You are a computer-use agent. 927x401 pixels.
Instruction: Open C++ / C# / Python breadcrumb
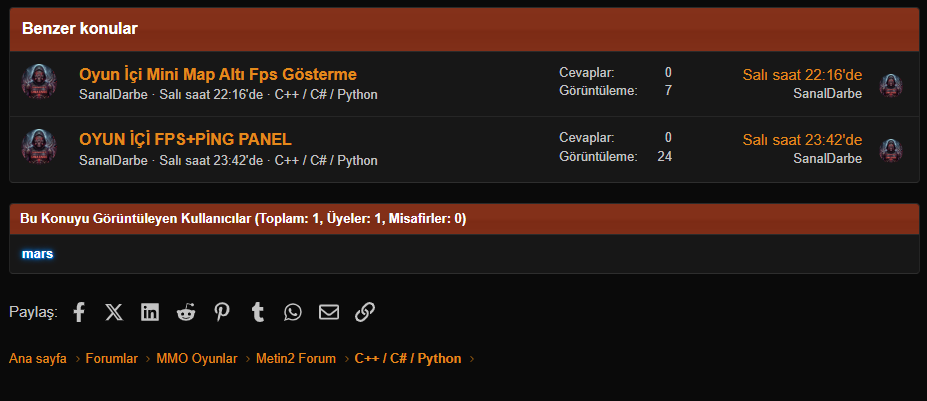click(x=408, y=358)
